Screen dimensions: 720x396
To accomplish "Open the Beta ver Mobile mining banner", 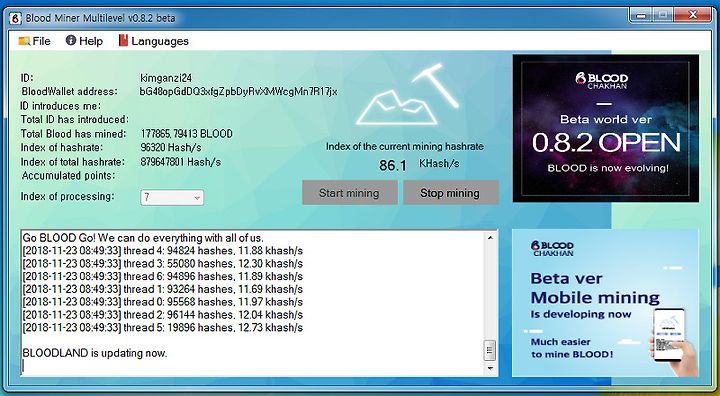I will (x=605, y=303).
